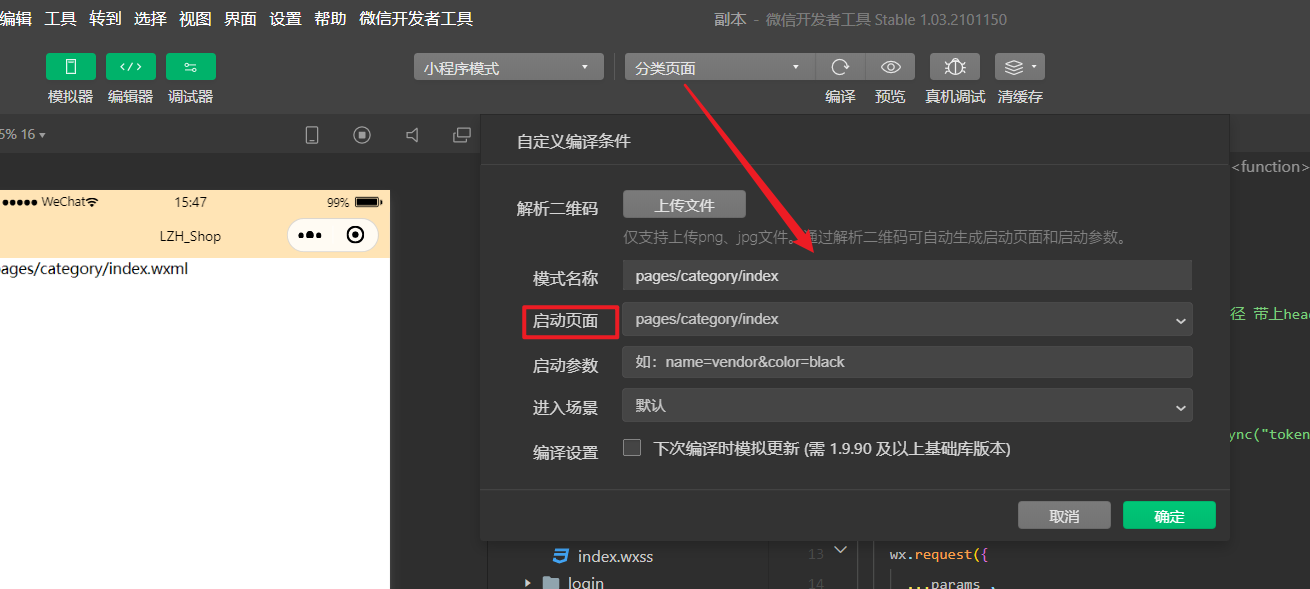Click LZH_Shop title in simulator
The width and height of the screenshot is (1310, 589).
pyautogui.click(x=190, y=236)
